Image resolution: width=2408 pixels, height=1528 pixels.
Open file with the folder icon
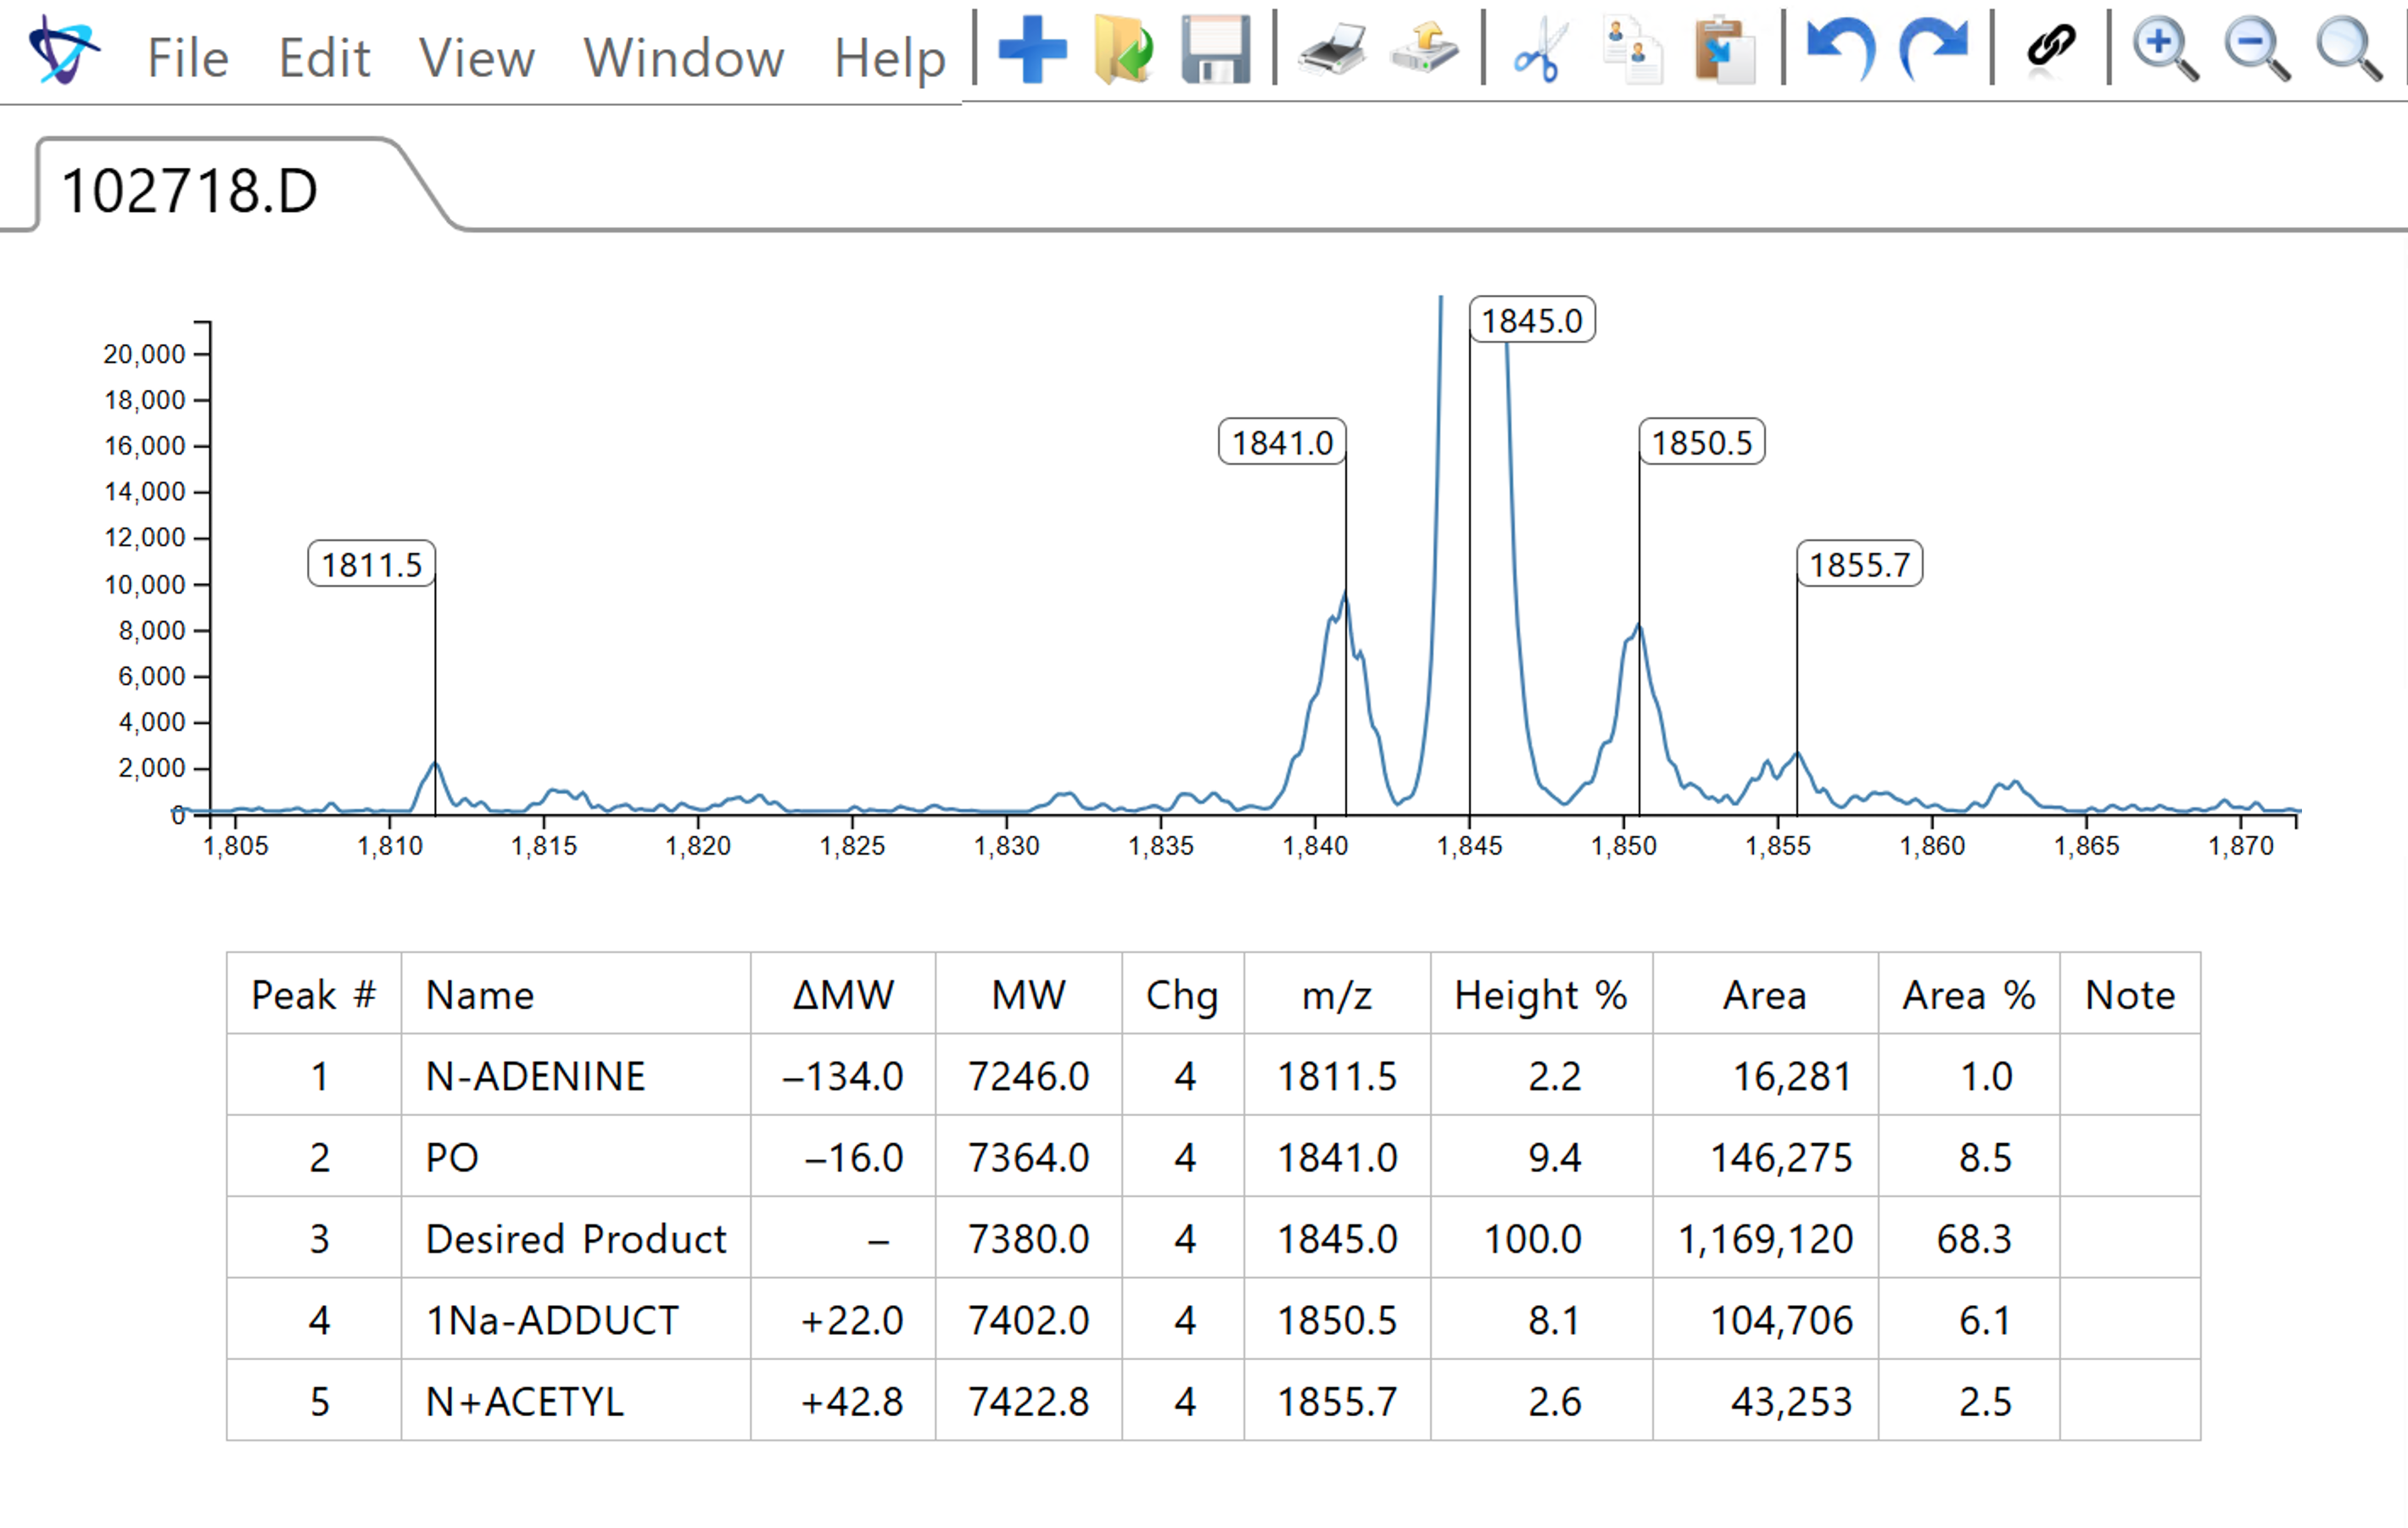tap(1124, 50)
